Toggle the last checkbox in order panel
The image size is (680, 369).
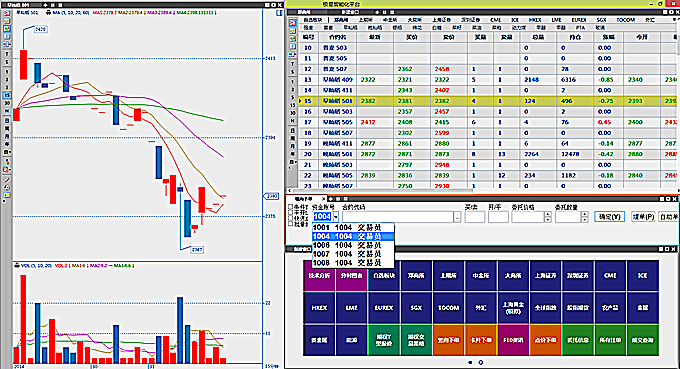coord(291,224)
